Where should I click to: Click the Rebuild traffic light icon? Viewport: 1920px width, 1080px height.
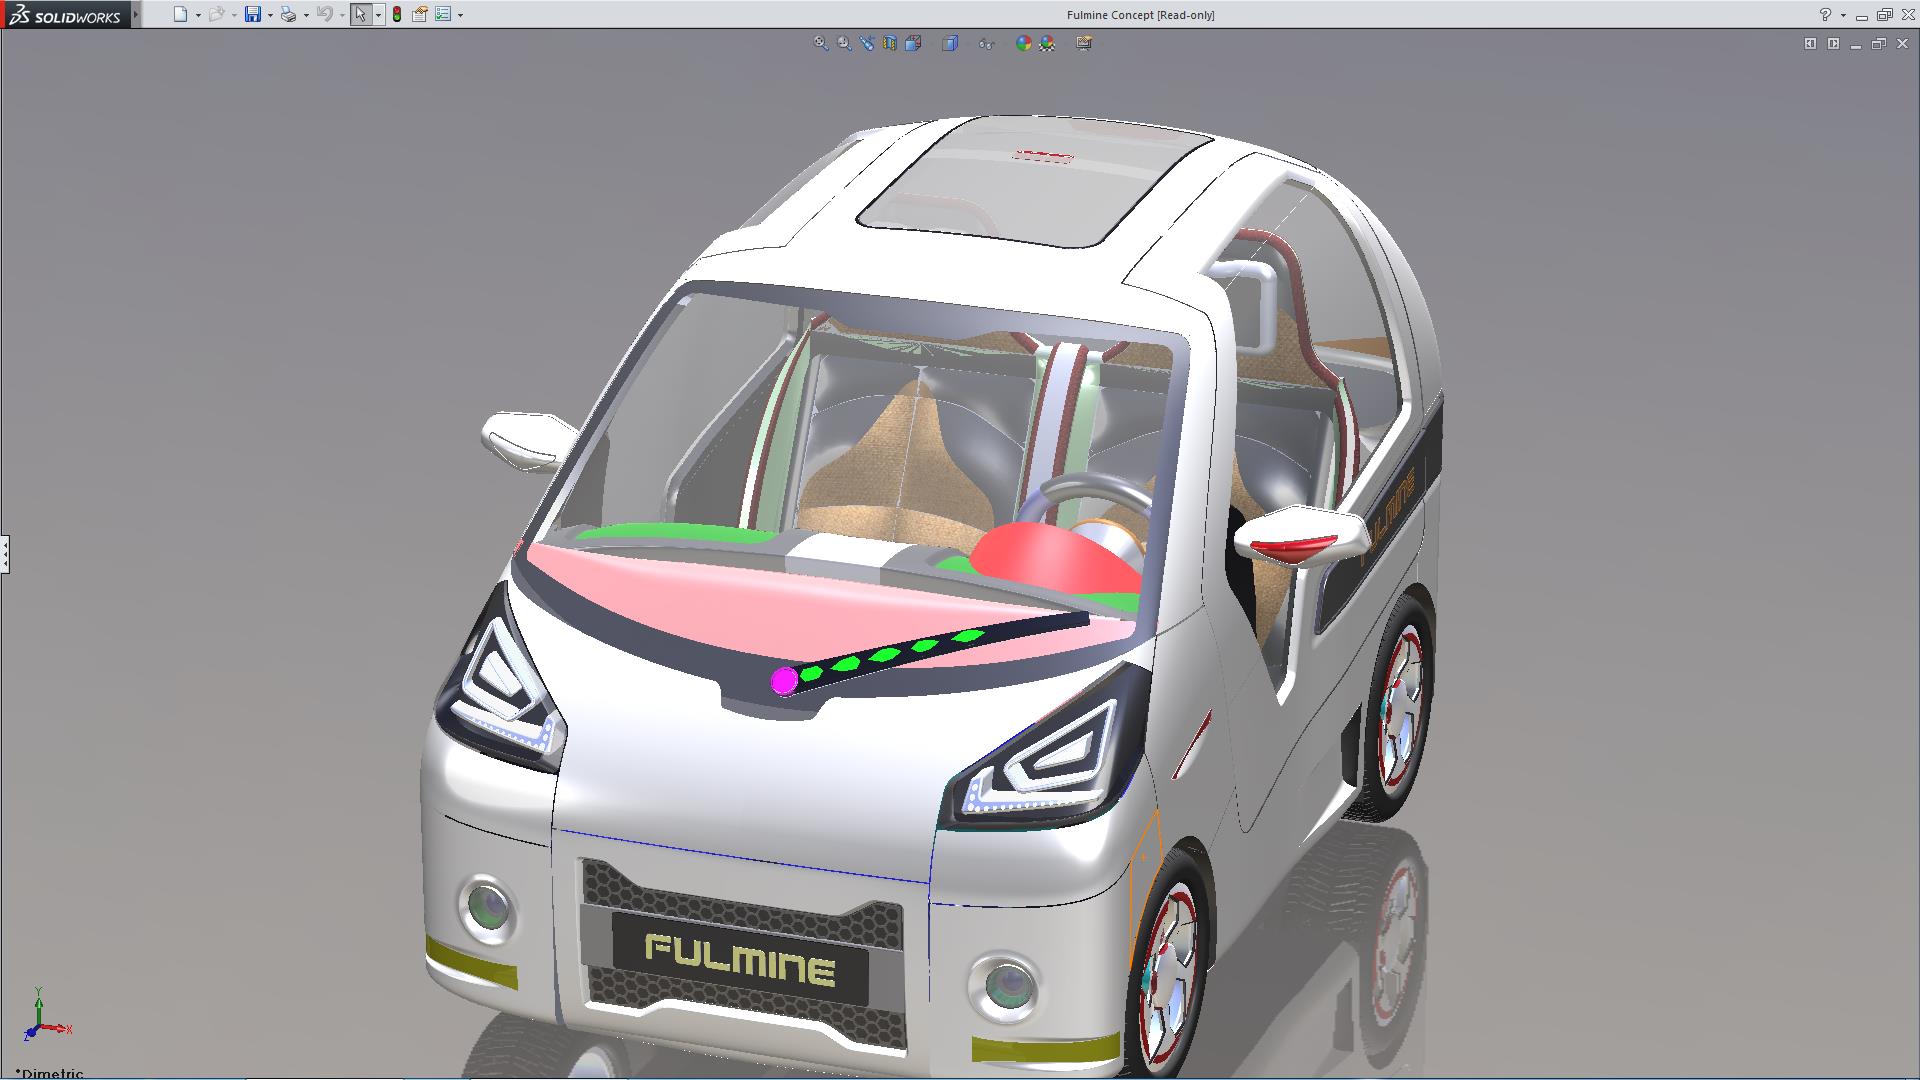pyautogui.click(x=397, y=14)
